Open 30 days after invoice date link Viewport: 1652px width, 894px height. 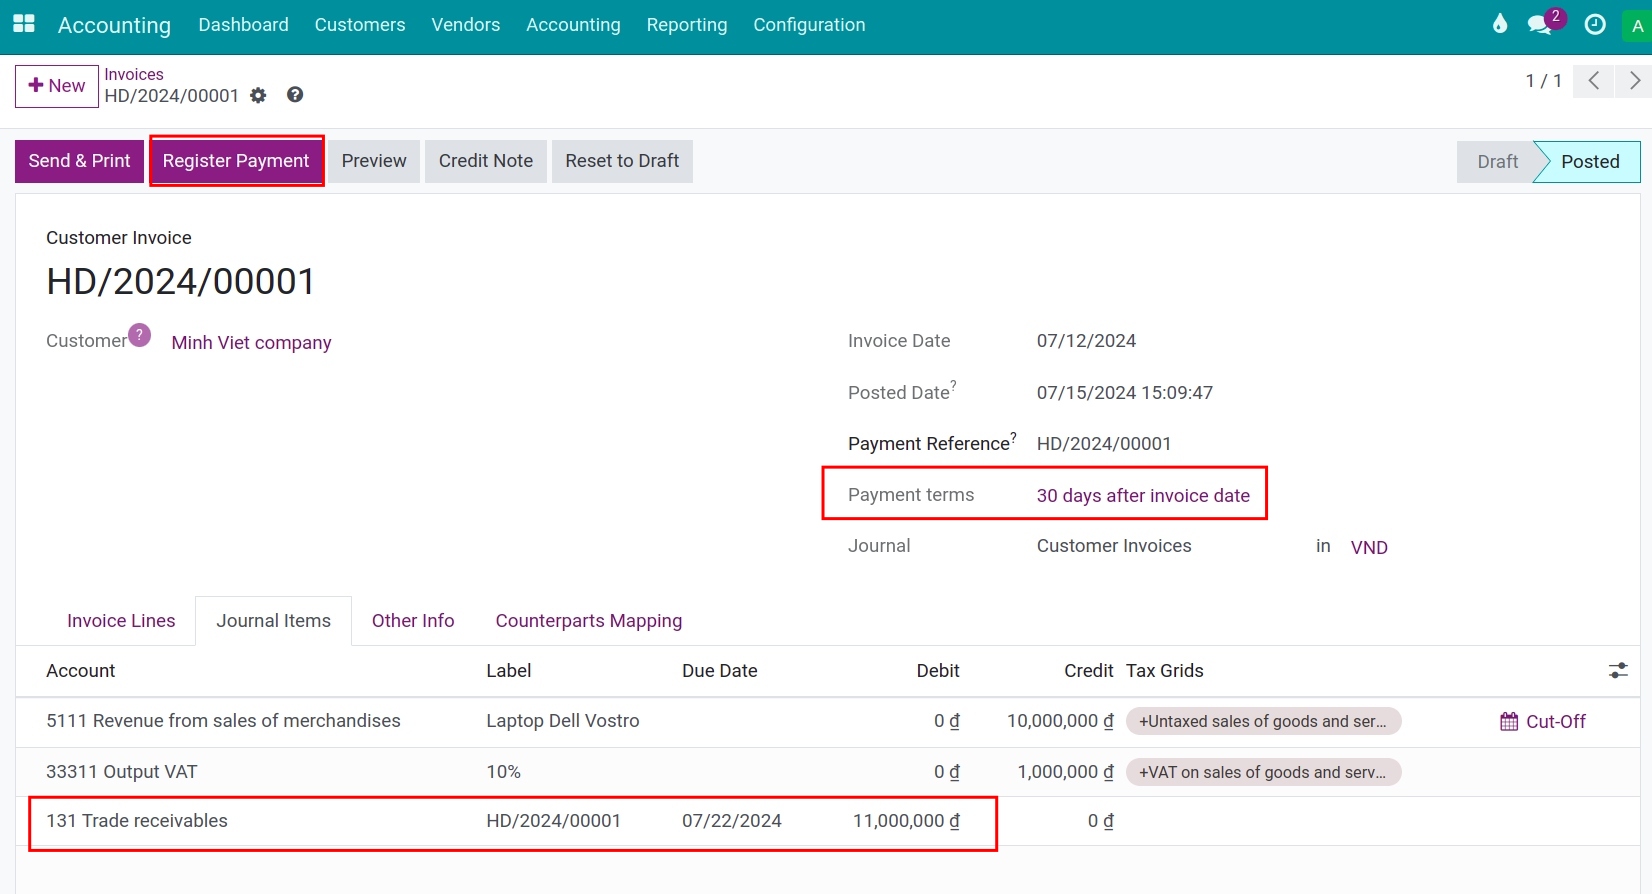[1143, 496]
